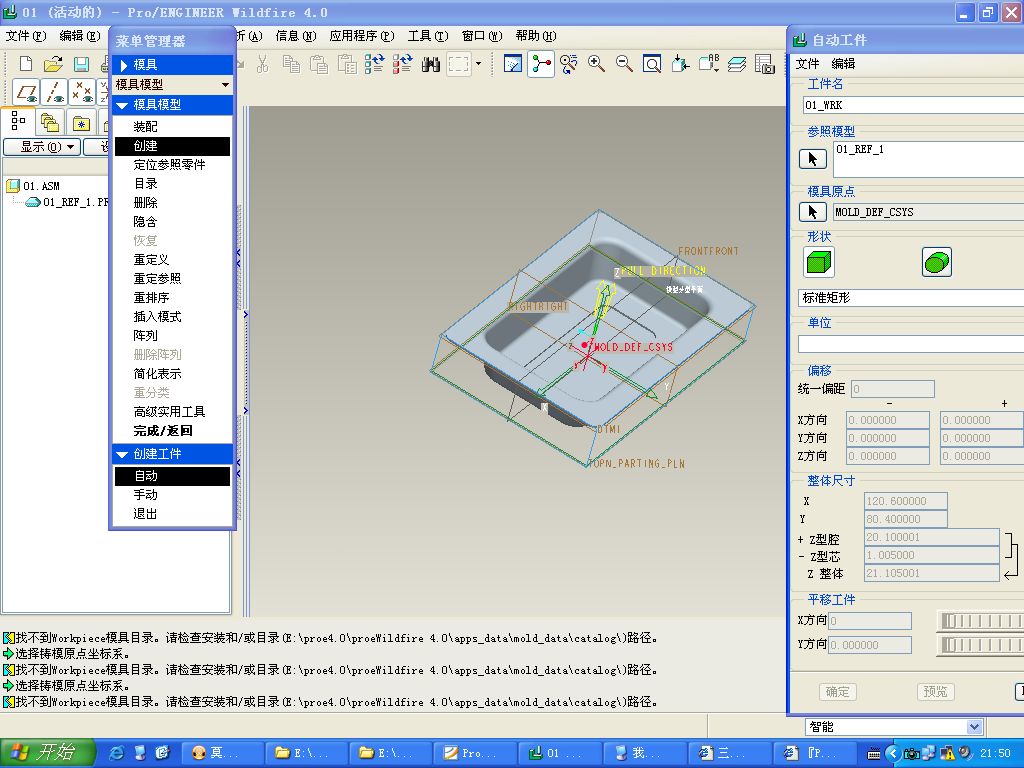Open the 信息 menu
Screen dimensions: 1024x768
(x=296, y=36)
